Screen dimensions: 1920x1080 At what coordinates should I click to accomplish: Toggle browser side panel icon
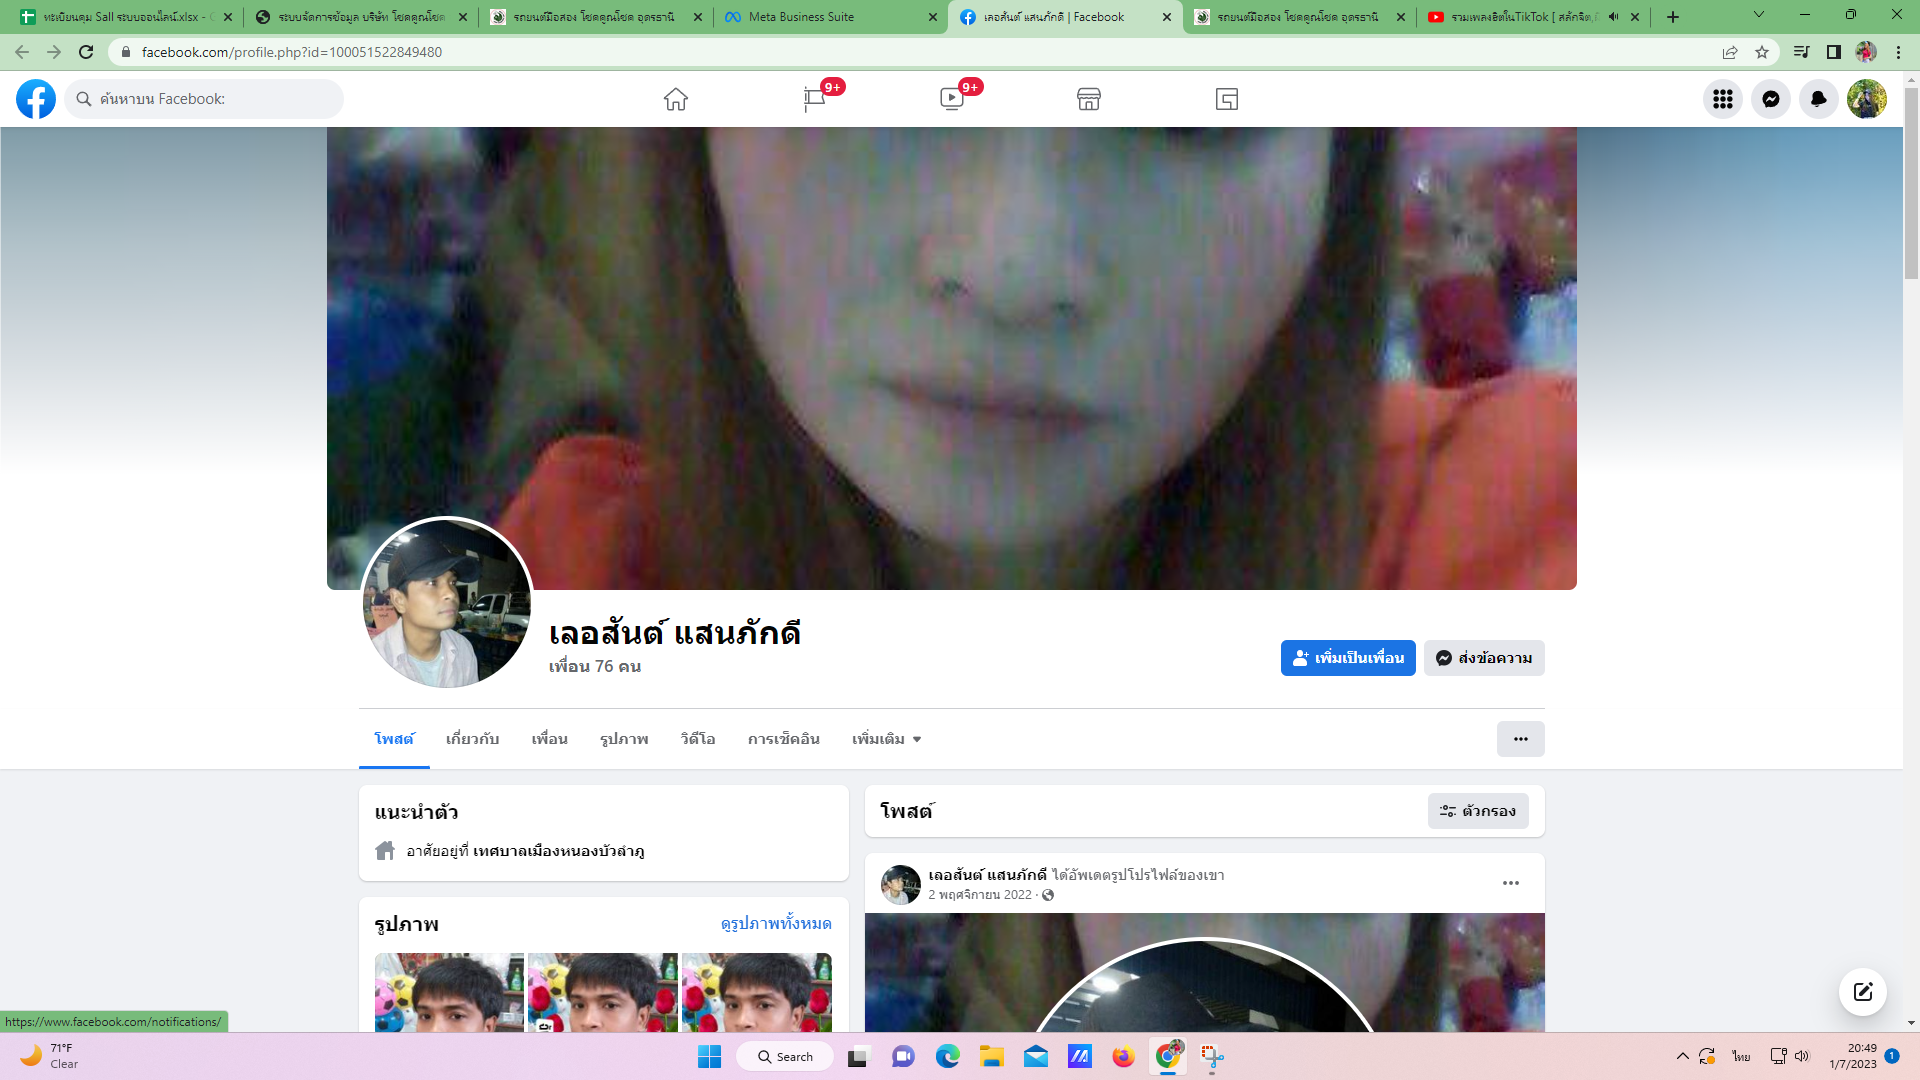click(1834, 52)
